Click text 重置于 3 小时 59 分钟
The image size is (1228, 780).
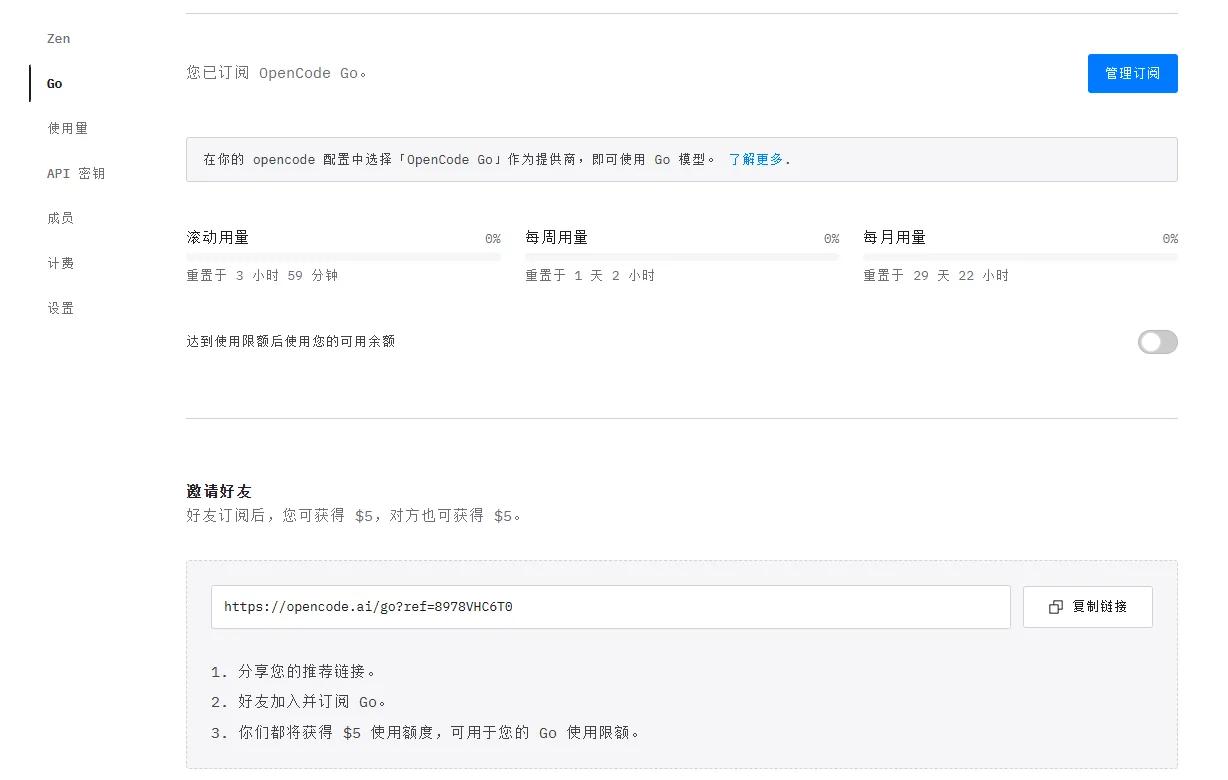click(262, 275)
